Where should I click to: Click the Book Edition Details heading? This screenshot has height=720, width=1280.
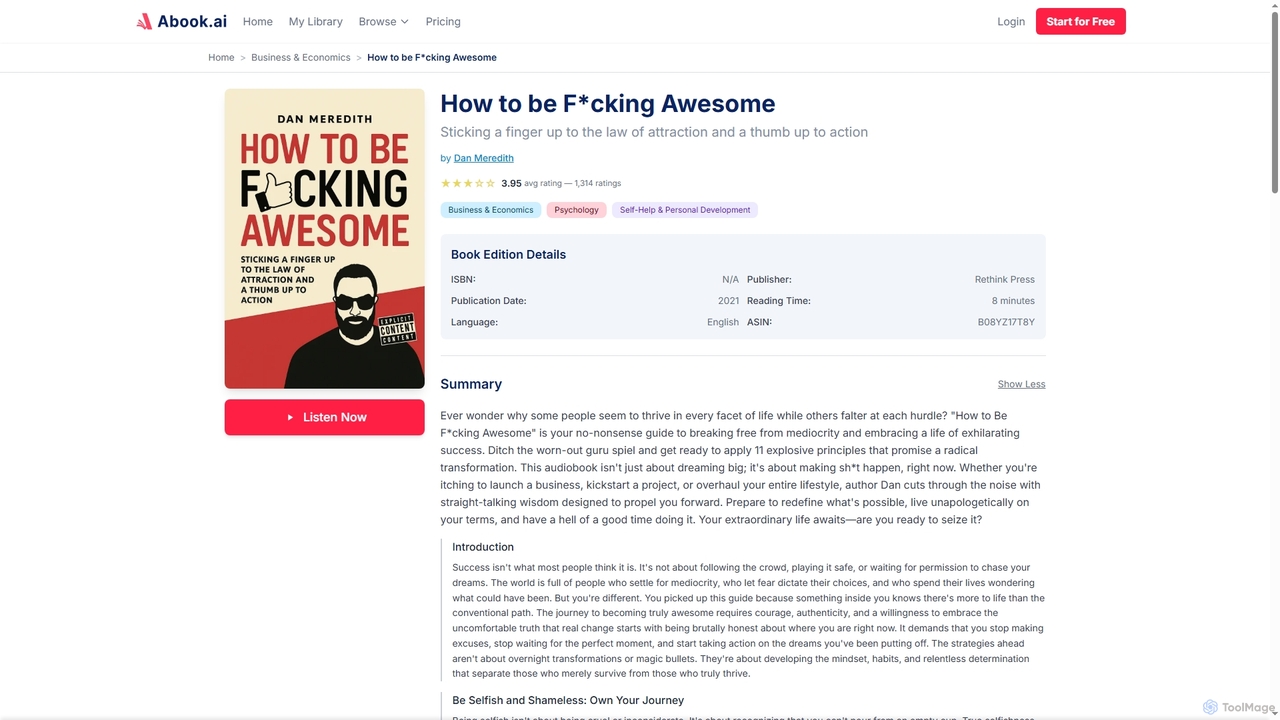coord(508,254)
